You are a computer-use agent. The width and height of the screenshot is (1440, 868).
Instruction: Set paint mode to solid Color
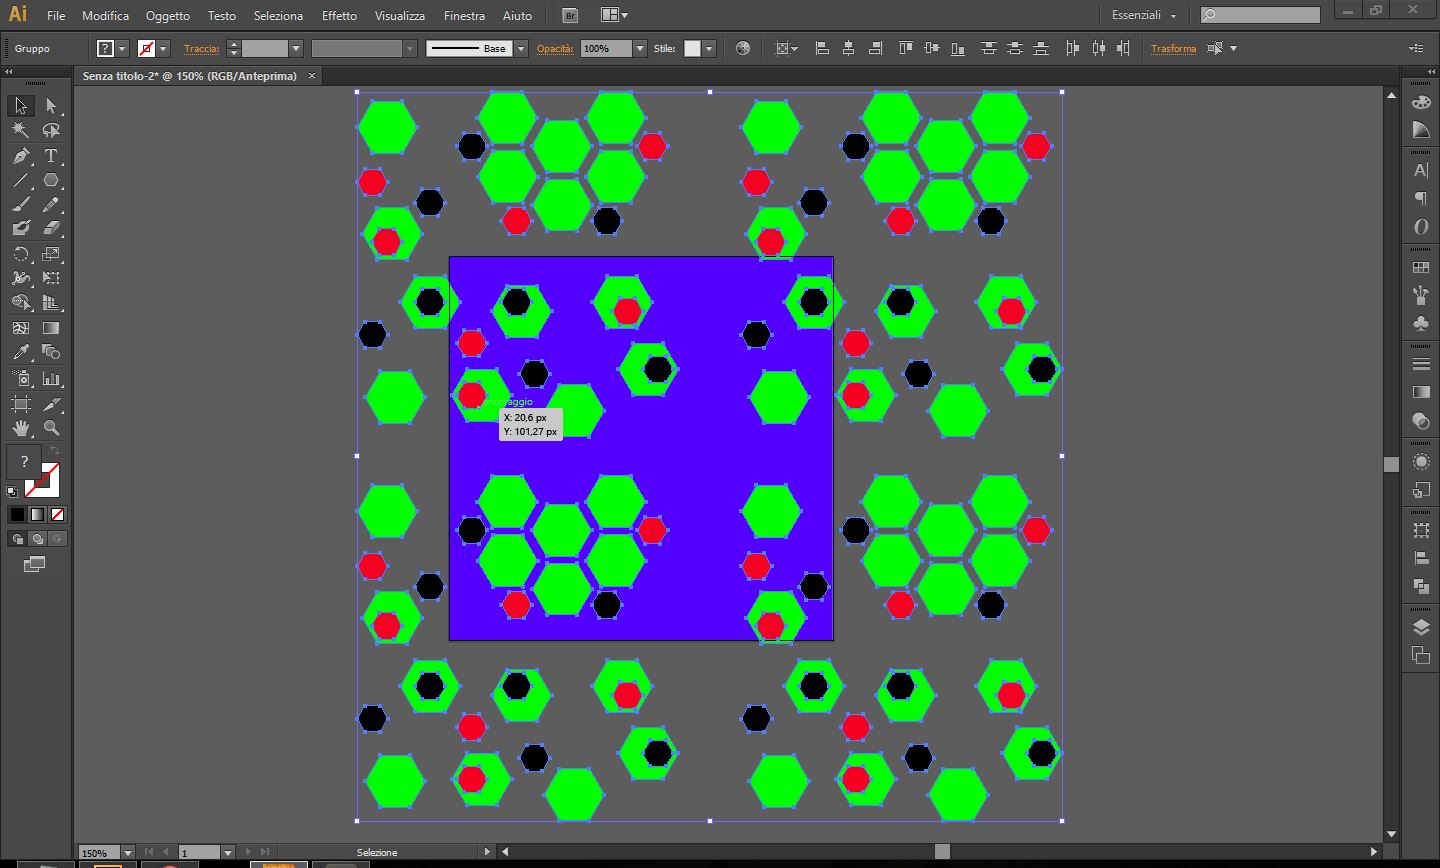click(x=17, y=515)
